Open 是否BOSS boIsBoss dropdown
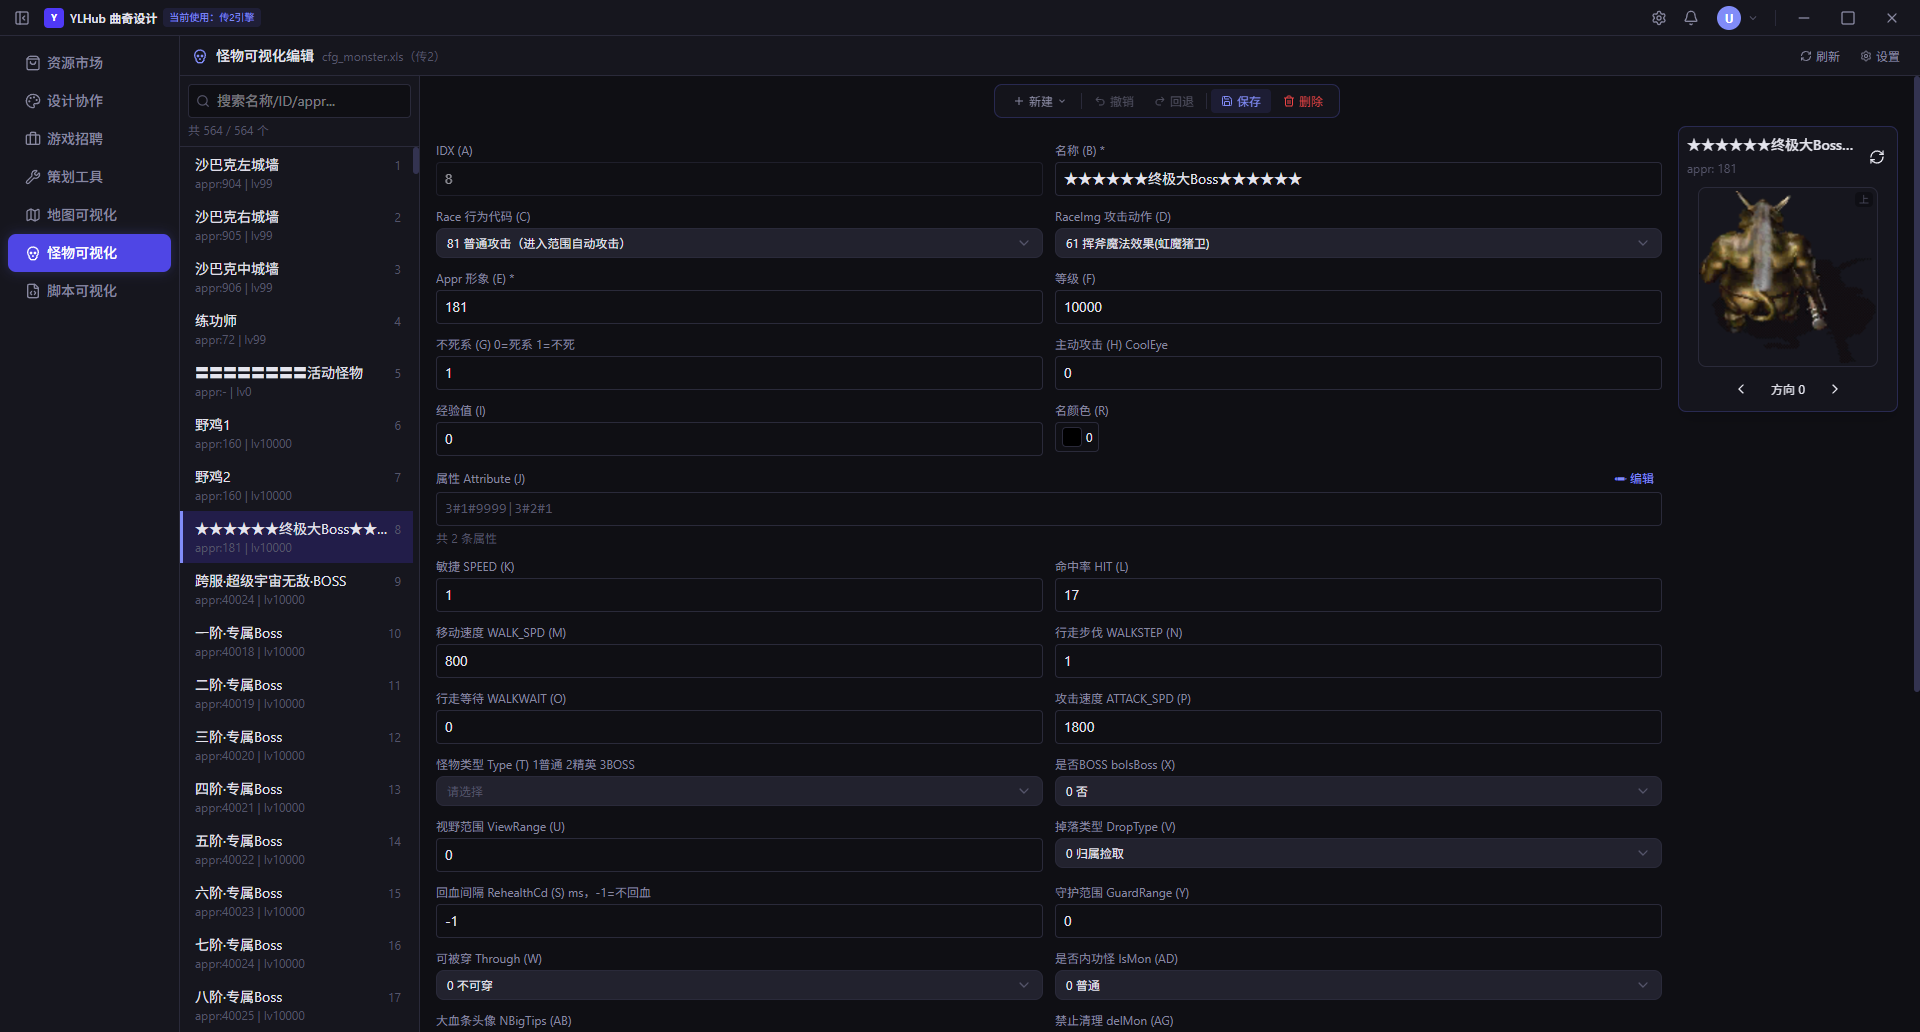The image size is (1920, 1032). click(x=1358, y=791)
